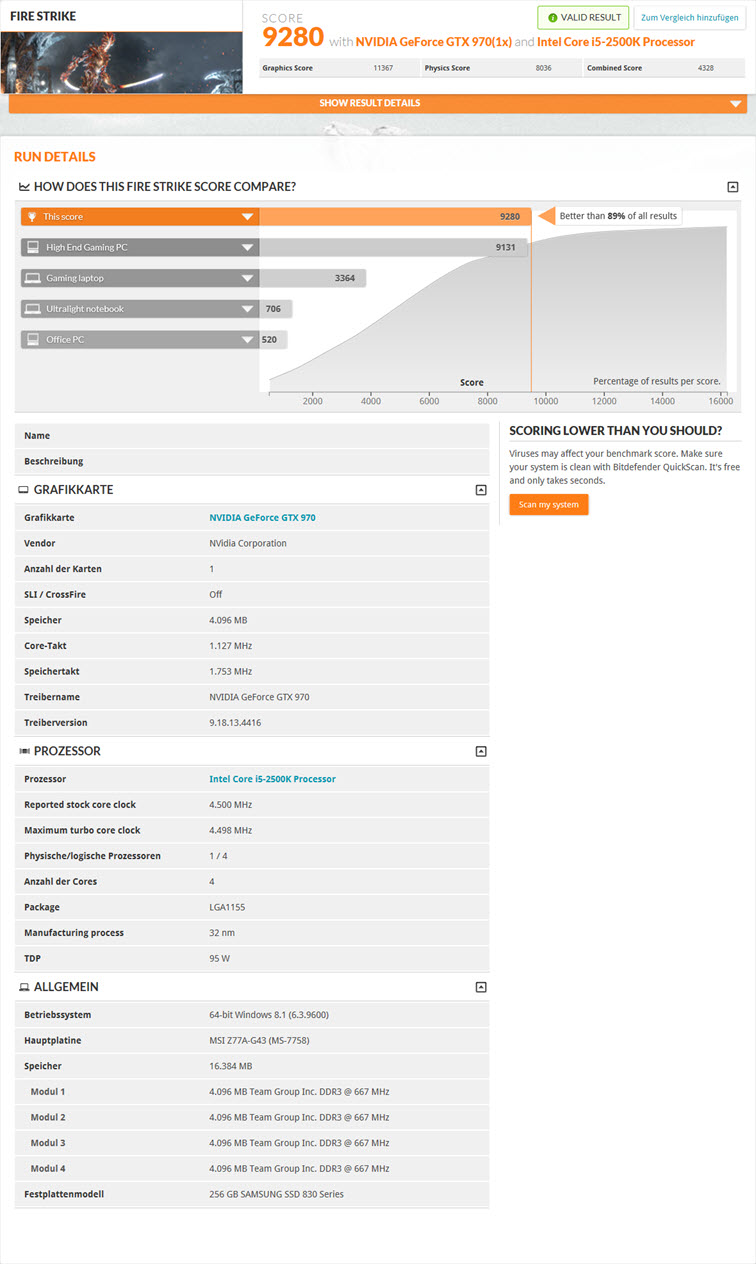Click Maximum turbo core clock value 4.498 MHz

click(231, 831)
